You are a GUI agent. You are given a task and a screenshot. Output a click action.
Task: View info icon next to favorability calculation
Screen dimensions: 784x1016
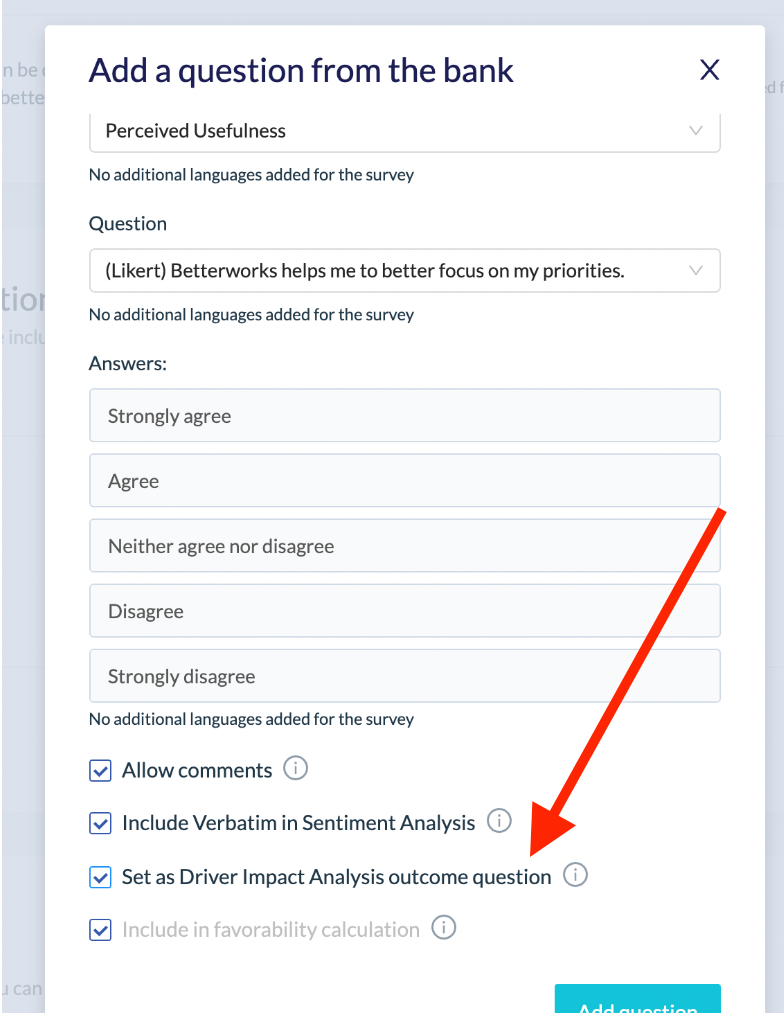point(444,928)
